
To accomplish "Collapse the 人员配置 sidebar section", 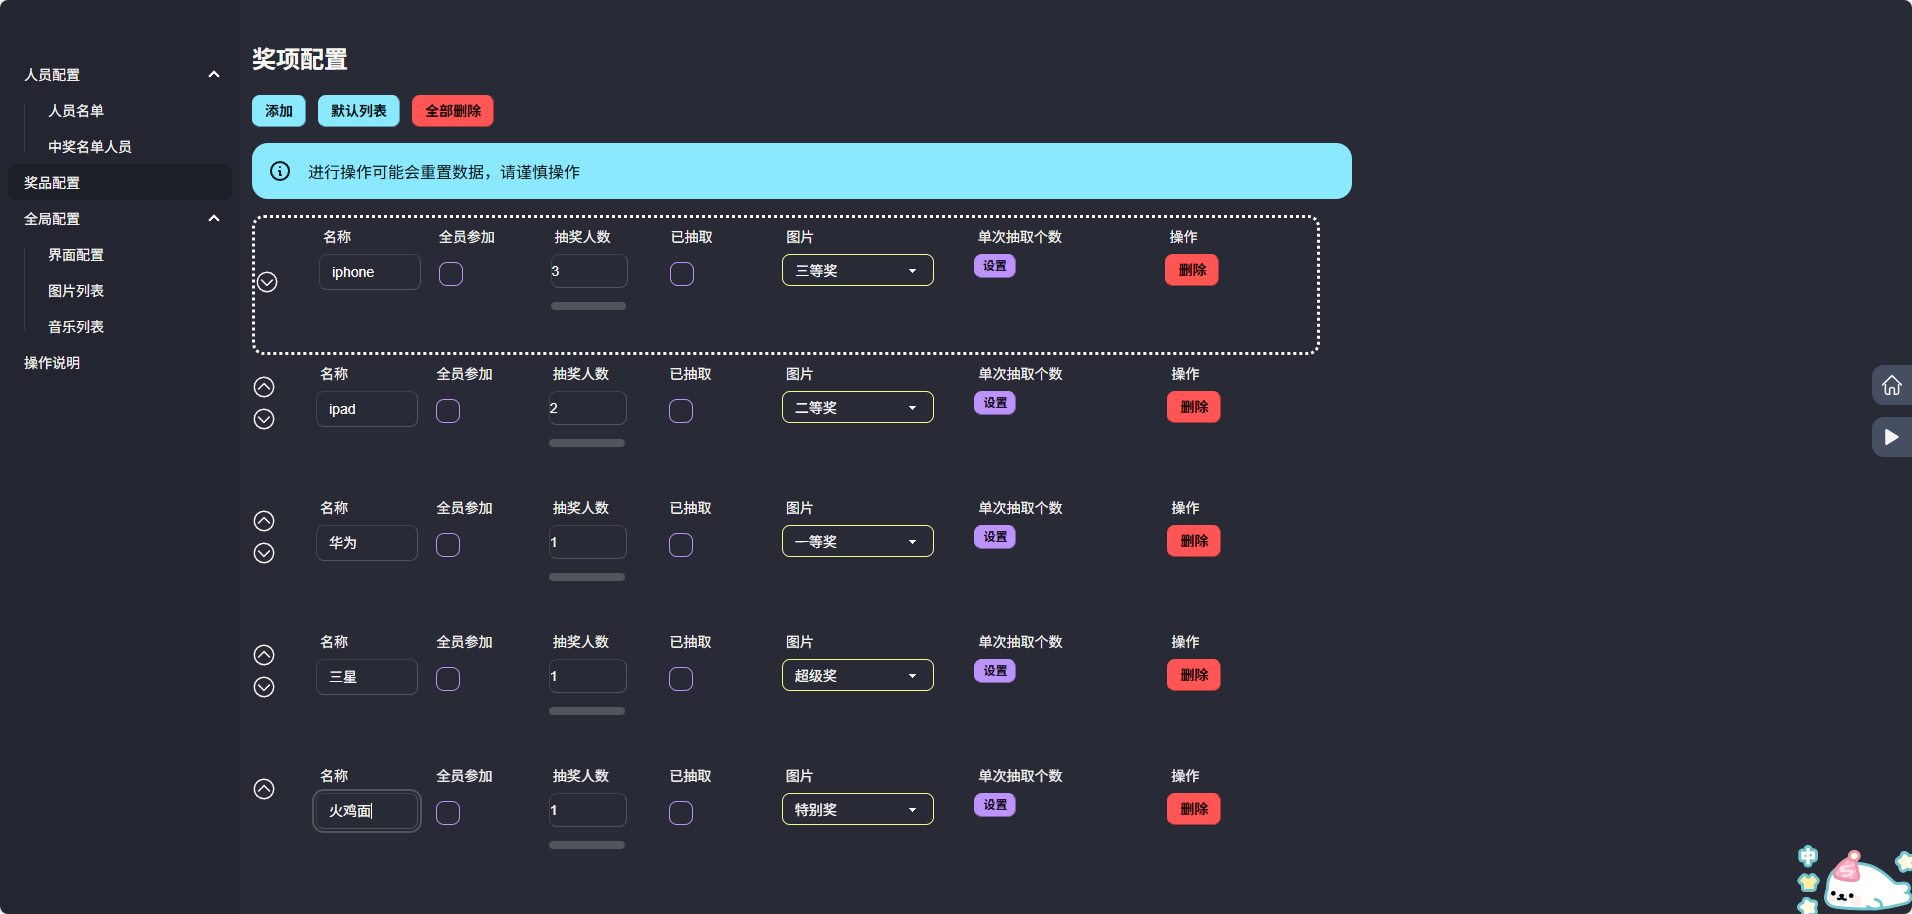I will coord(213,75).
